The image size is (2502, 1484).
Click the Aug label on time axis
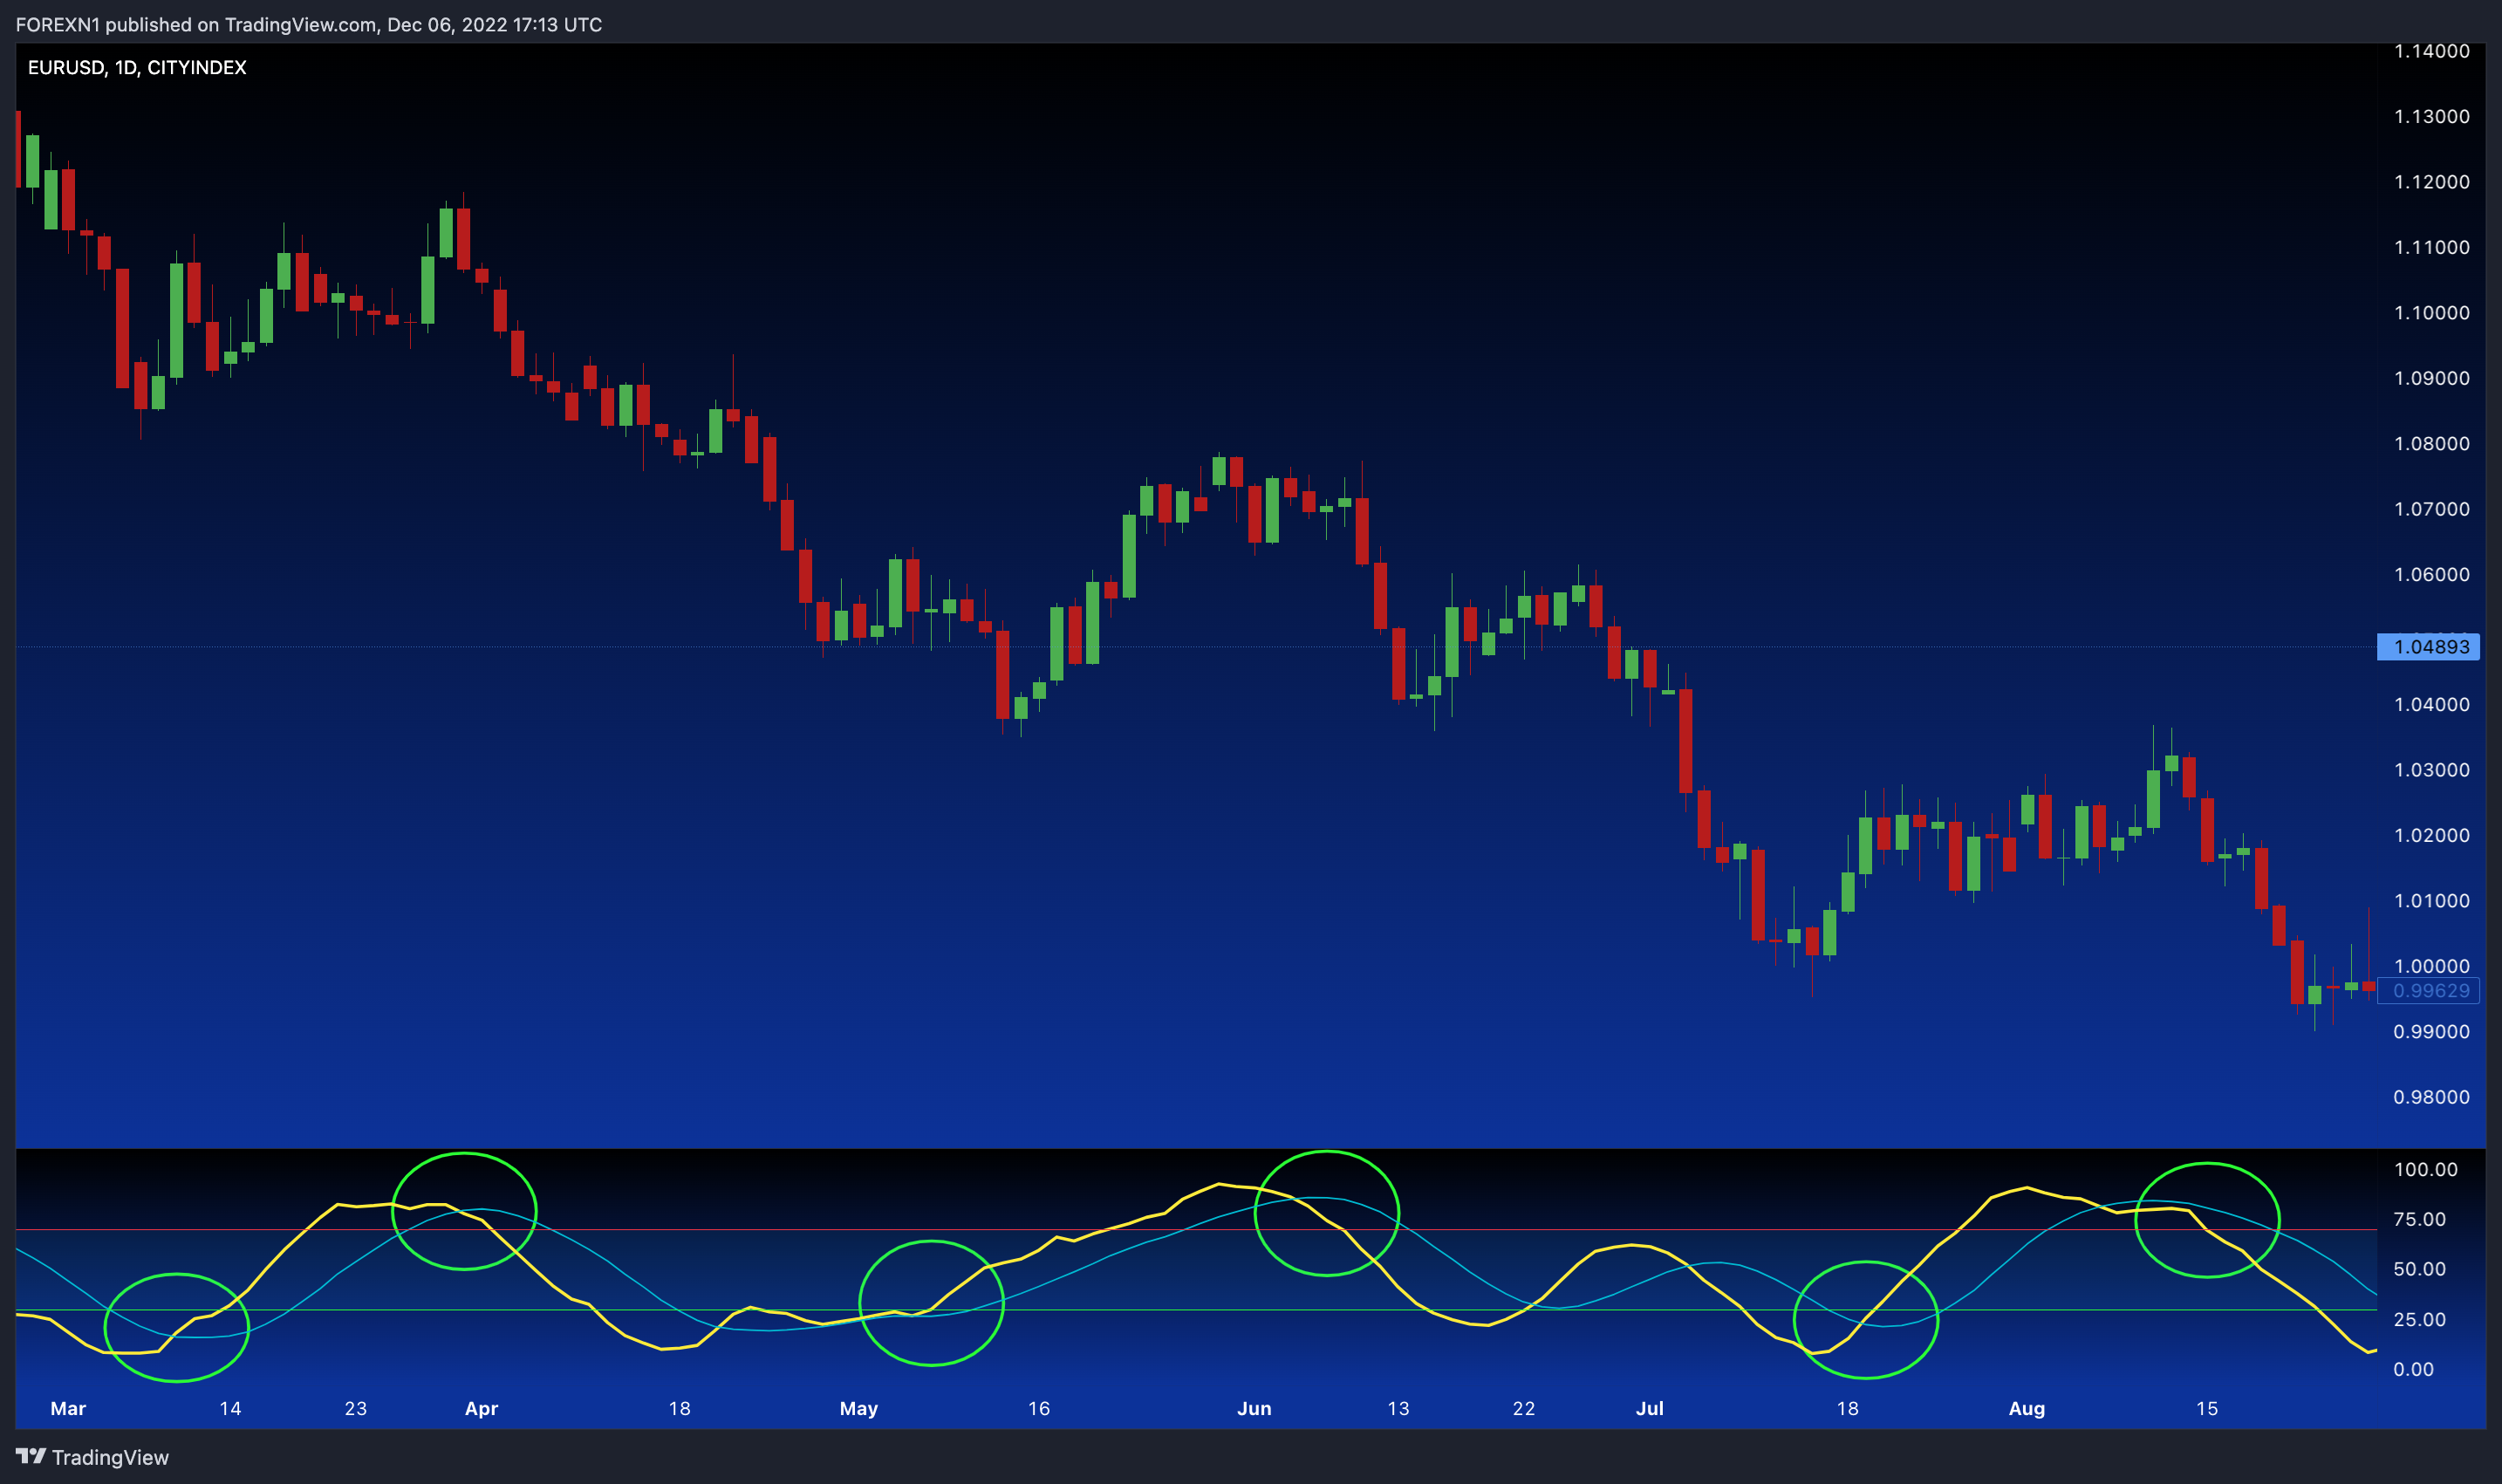2027,1408
